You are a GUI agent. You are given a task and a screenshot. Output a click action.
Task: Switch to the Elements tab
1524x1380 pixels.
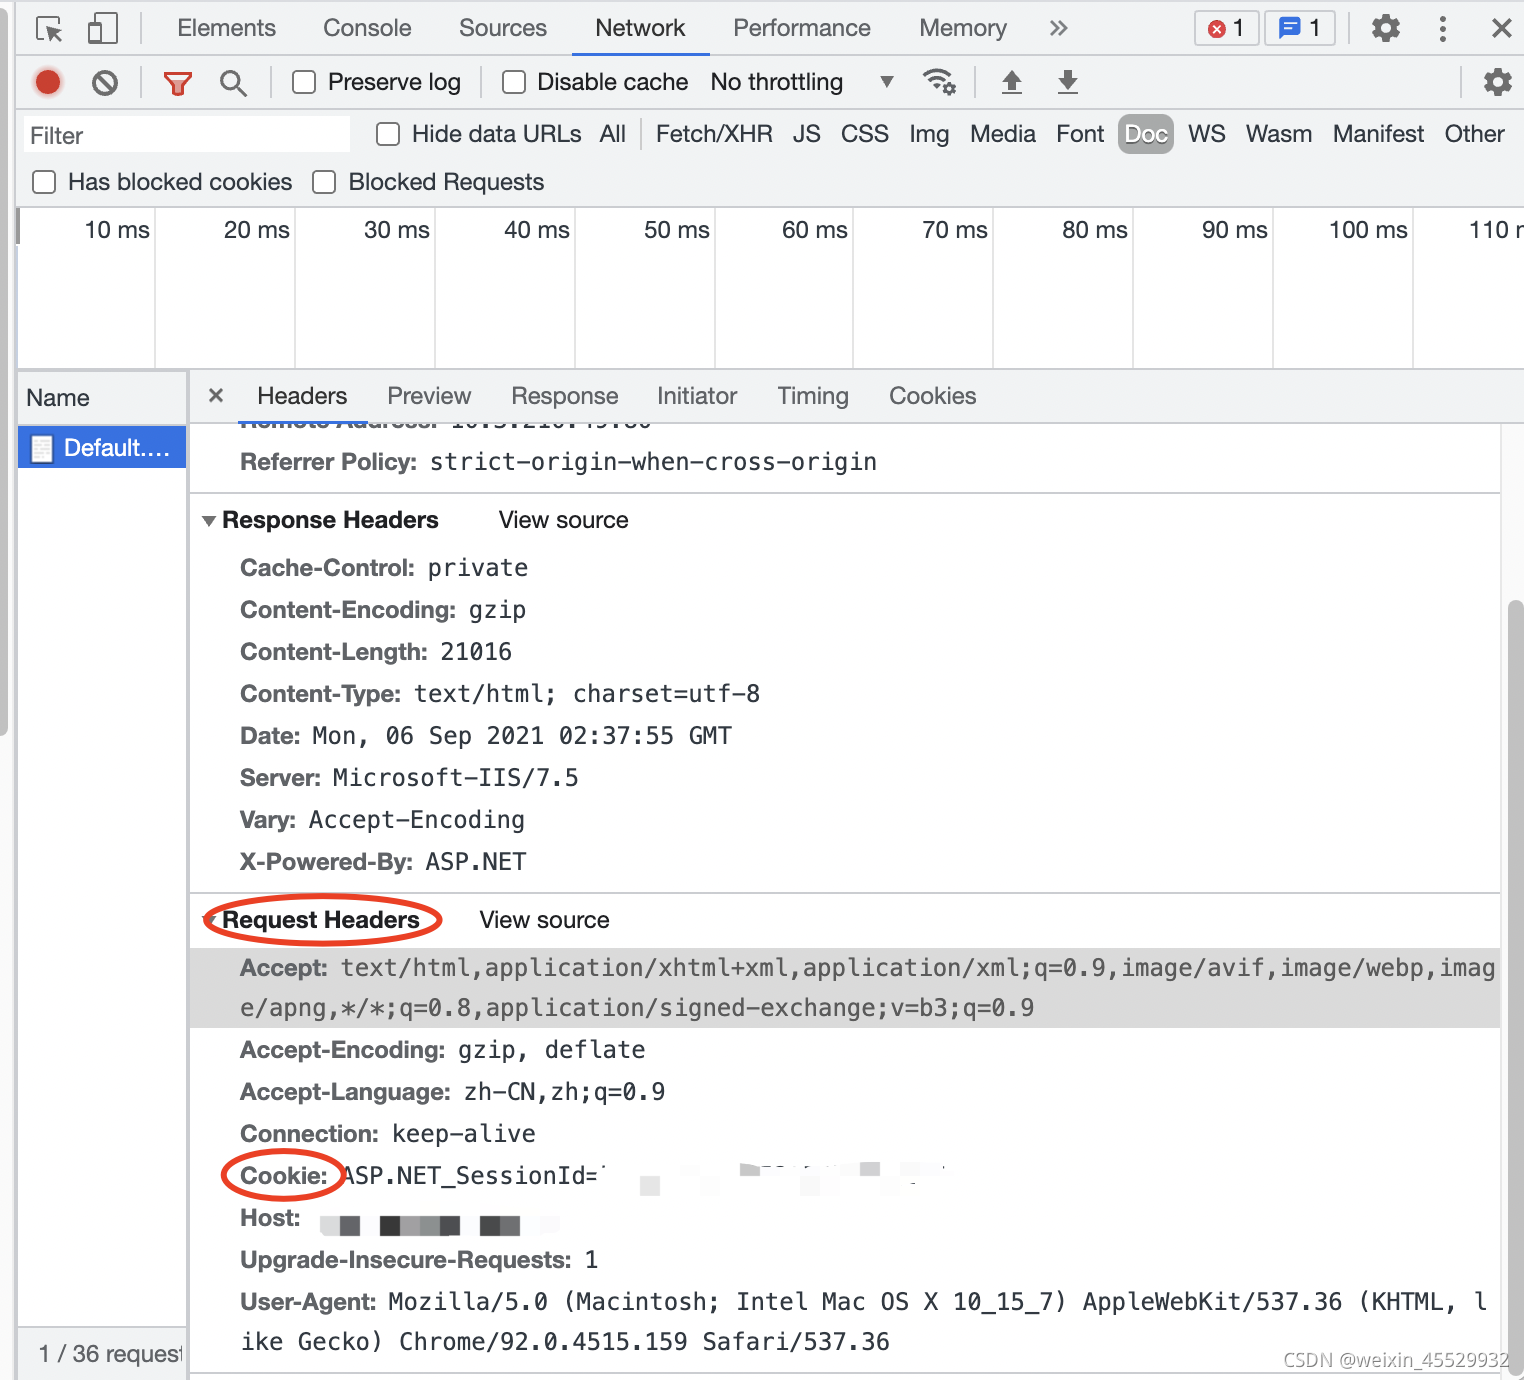226,28
